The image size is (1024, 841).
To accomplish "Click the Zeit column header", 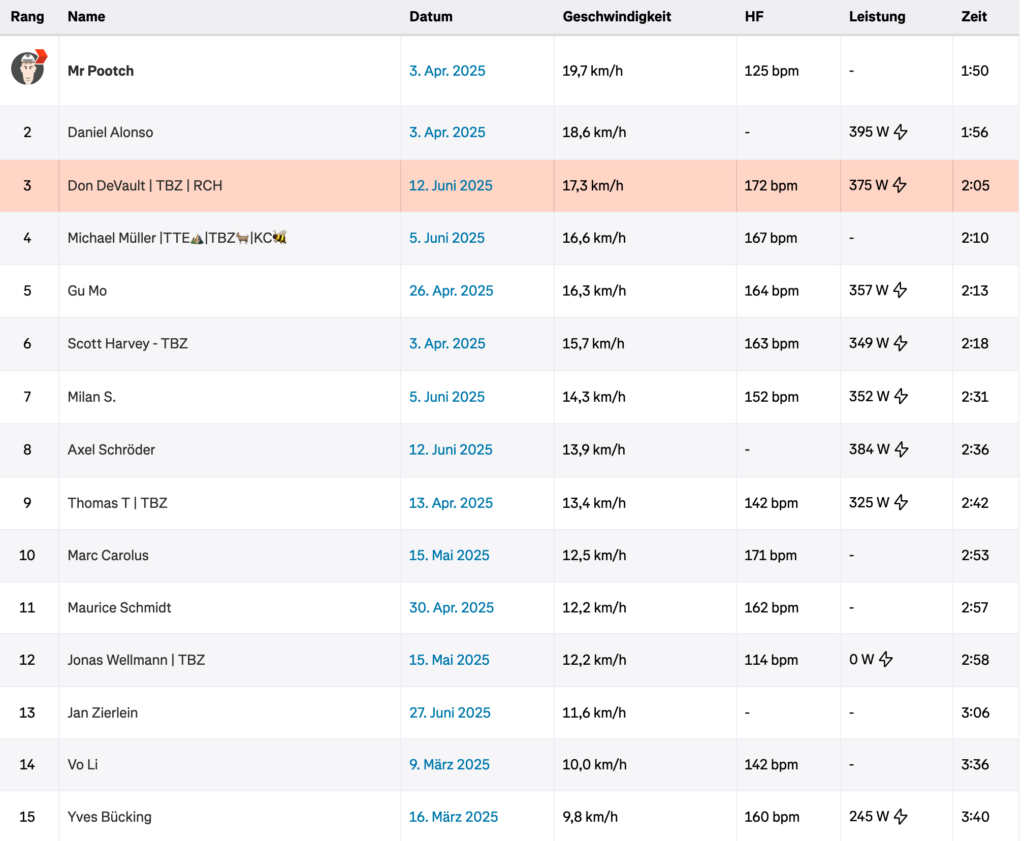I will point(974,16).
